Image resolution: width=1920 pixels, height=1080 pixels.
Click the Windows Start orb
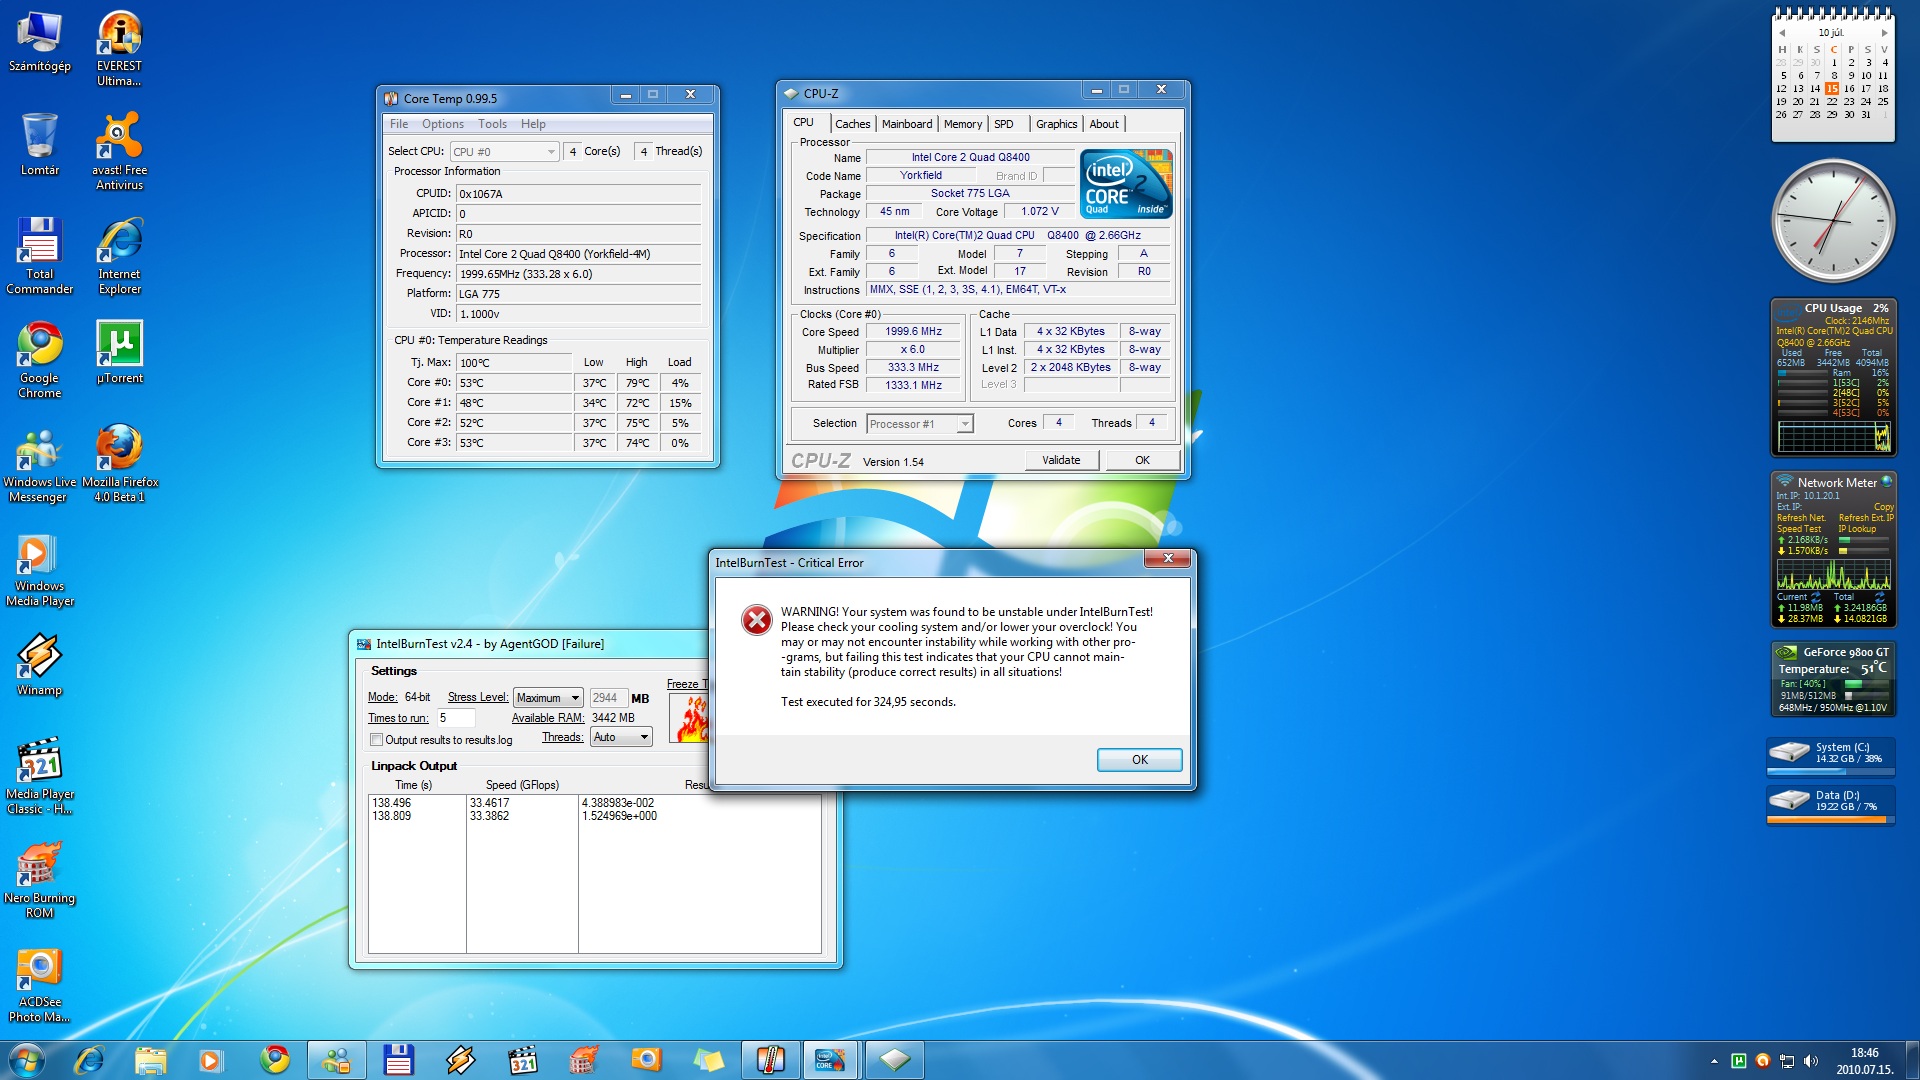tap(26, 1060)
